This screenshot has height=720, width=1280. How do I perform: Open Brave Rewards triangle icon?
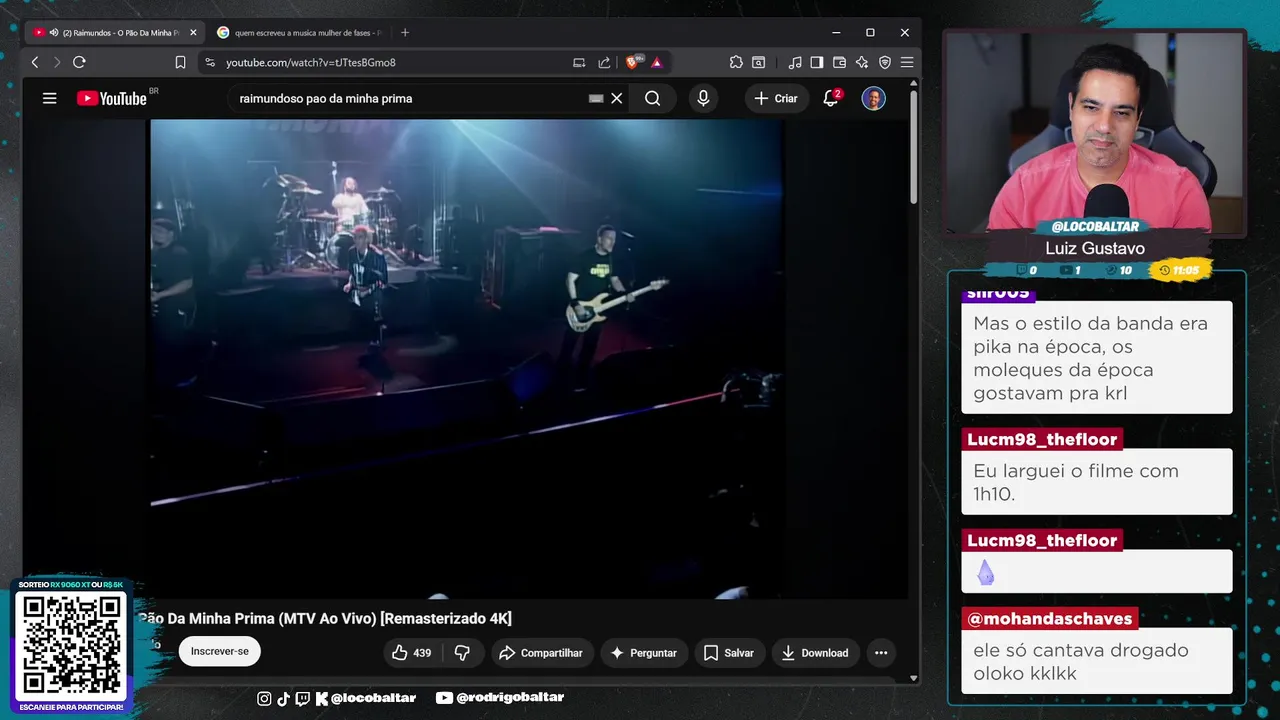[x=657, y=62]
